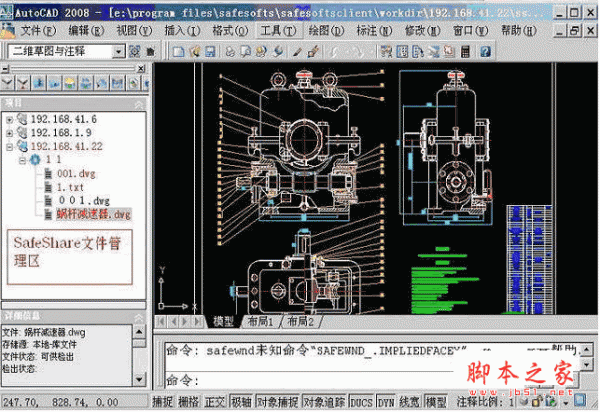Click the Open file toolbar icon
The height and width of the screenshot is (412, 600).
coord(194,52)
